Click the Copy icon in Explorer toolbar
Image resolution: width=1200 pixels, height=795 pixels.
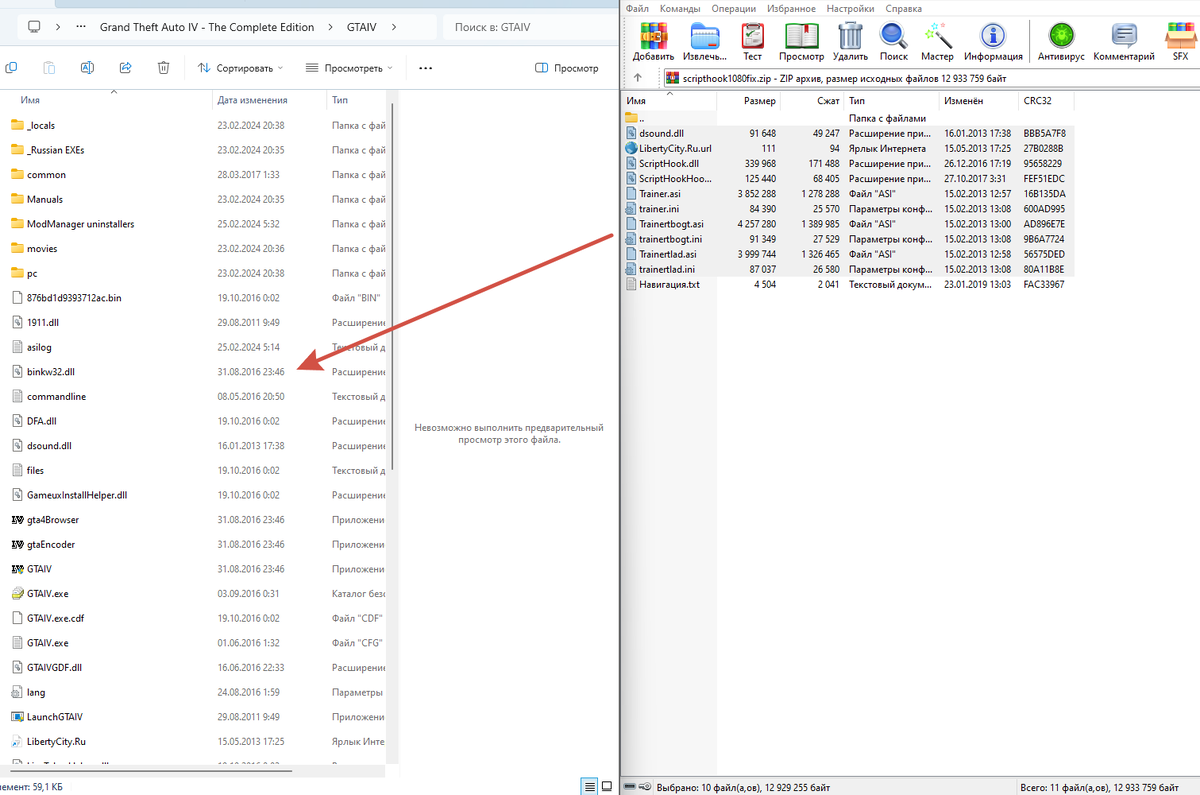tap(11, 68)
